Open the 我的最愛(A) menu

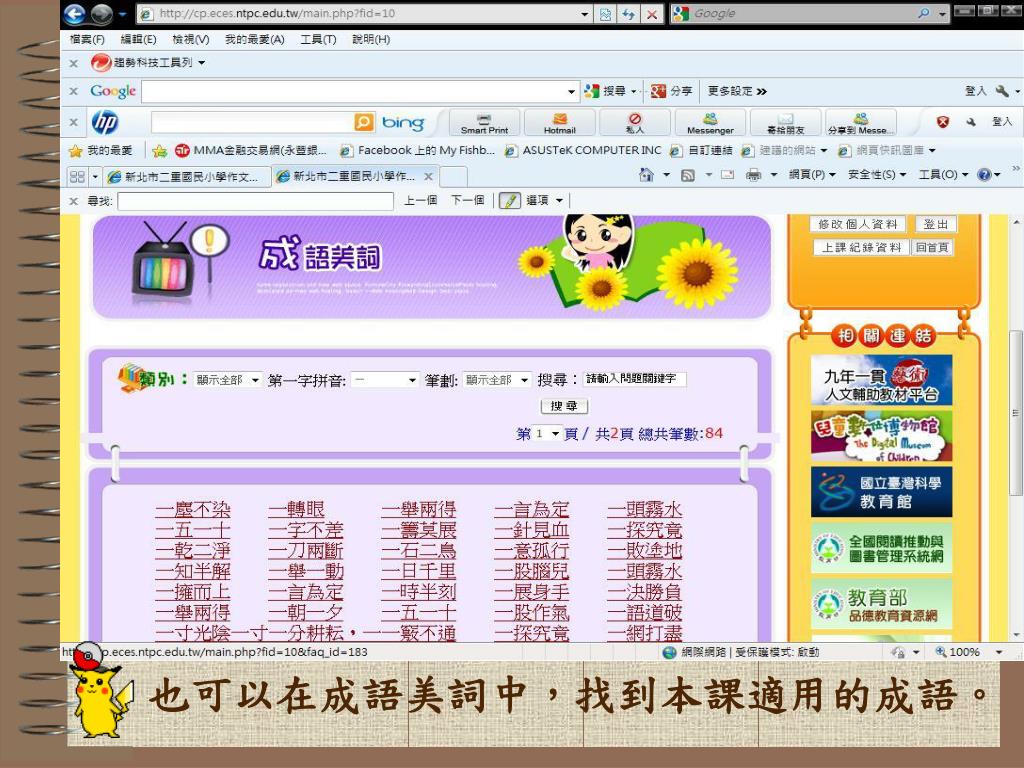point(255,39)
